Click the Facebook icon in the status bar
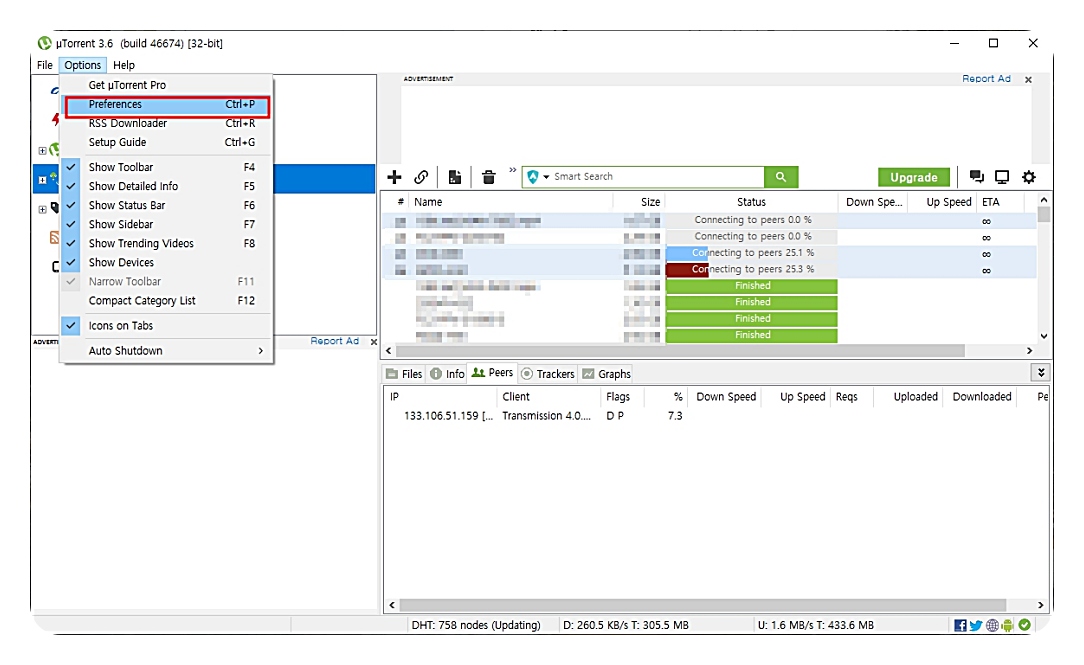Screen dimensions: 1084x665 960,625
